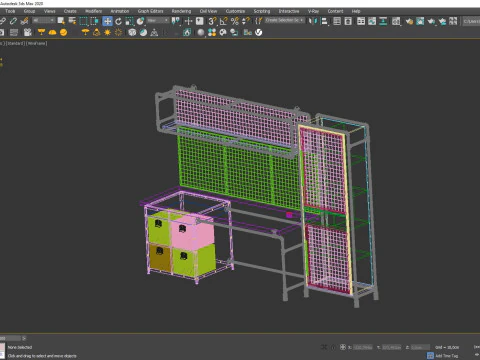Click the V-Ray plane light icon

(x=41, y=32)
